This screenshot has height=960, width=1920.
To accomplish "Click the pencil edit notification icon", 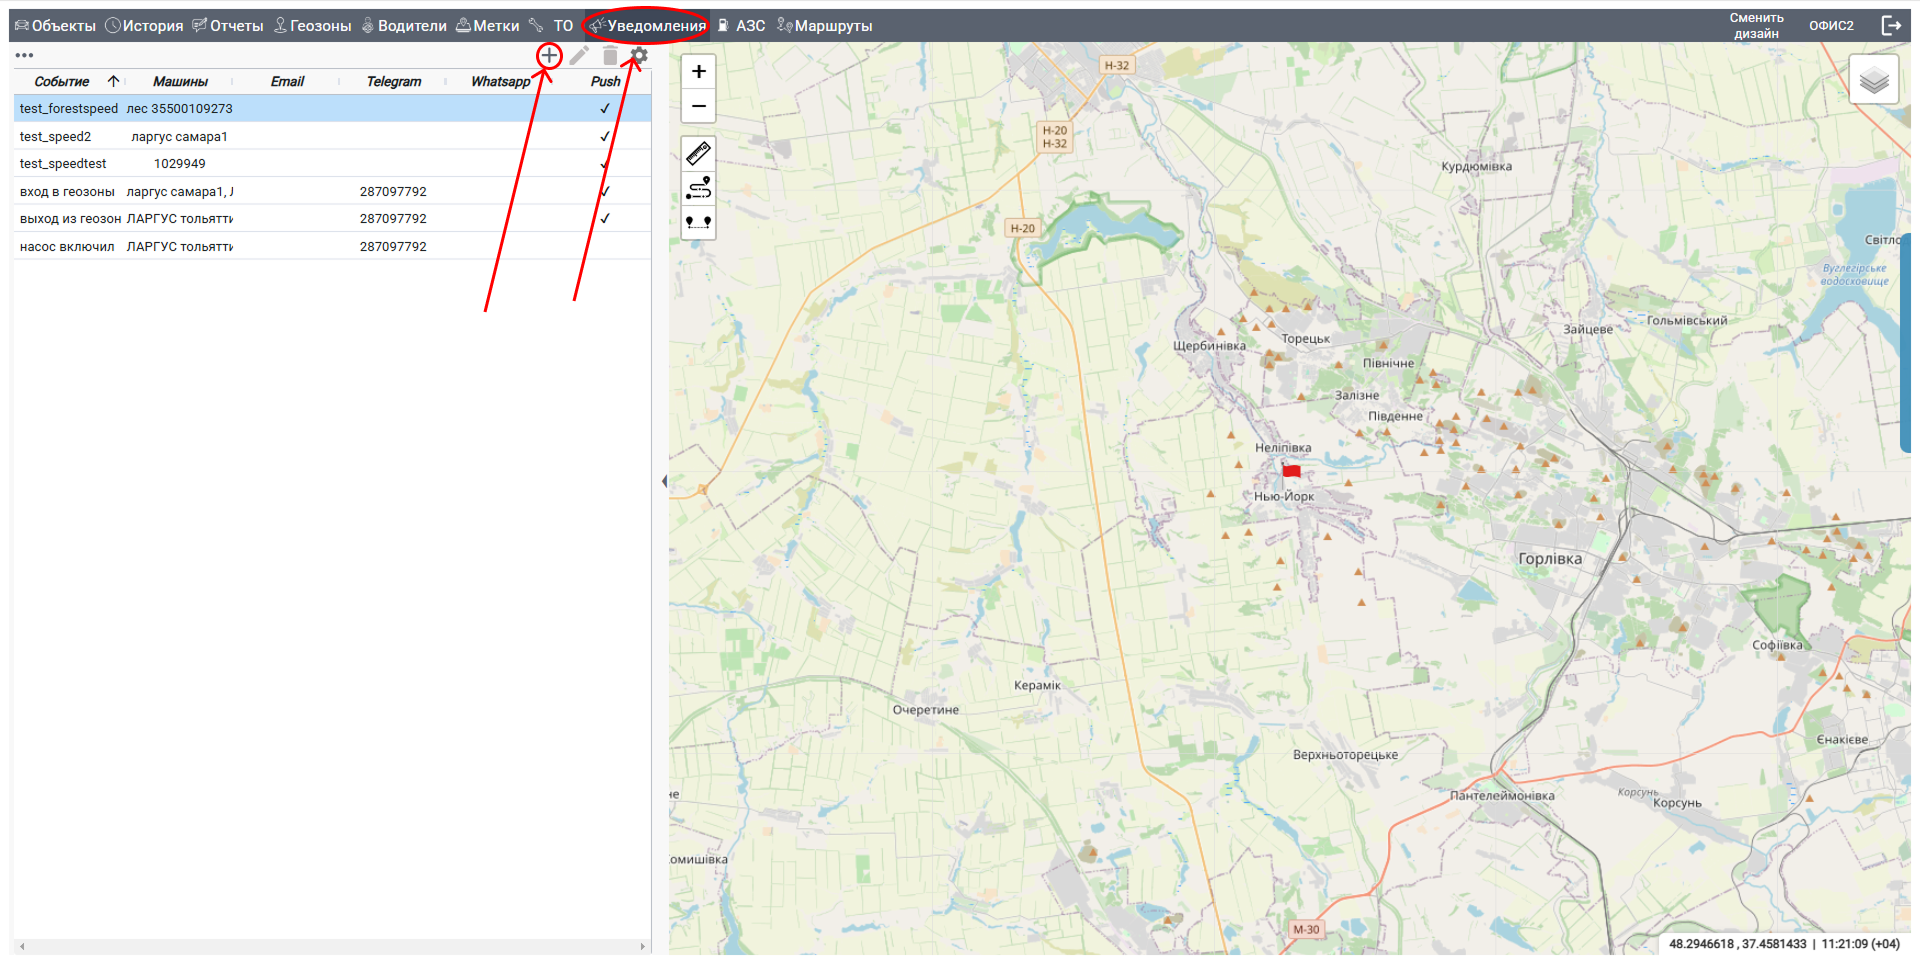I will 579,56.
